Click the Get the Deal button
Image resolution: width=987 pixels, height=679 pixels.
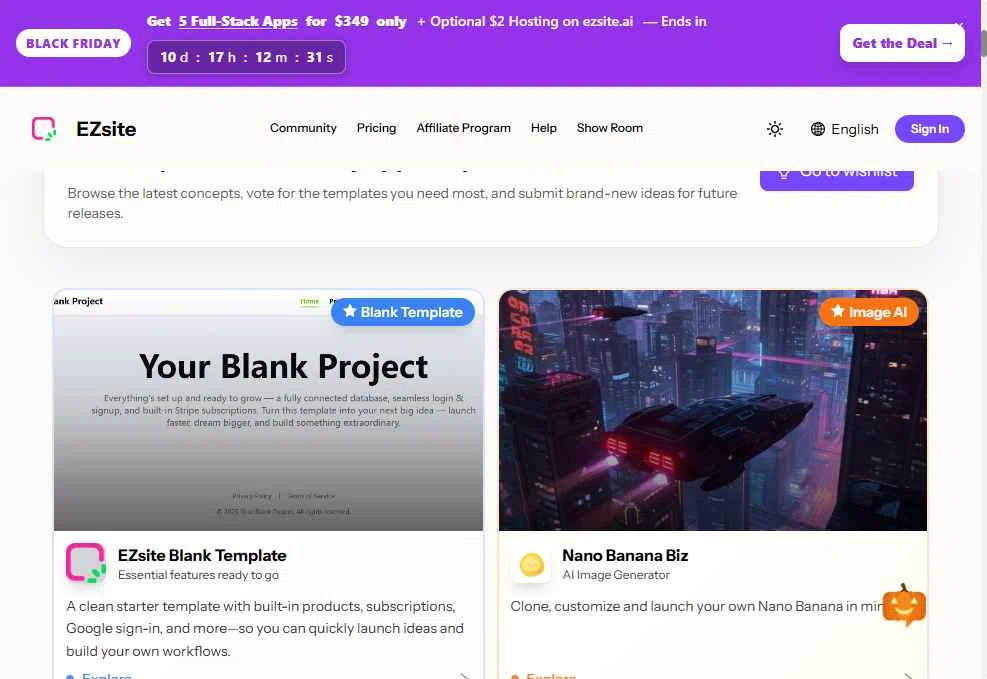tap(902, 43)
